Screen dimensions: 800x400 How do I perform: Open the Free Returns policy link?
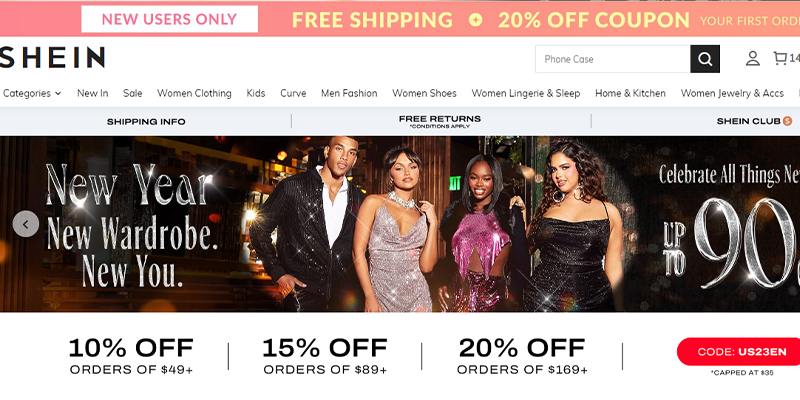440,121
